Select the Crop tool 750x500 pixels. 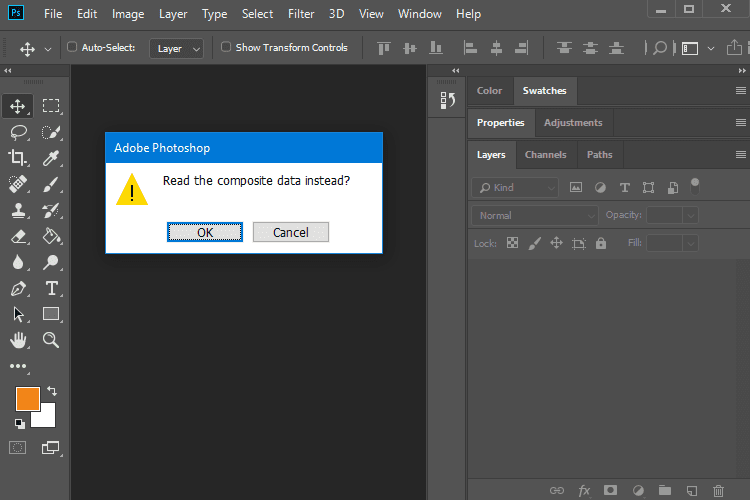coord(18,158)
